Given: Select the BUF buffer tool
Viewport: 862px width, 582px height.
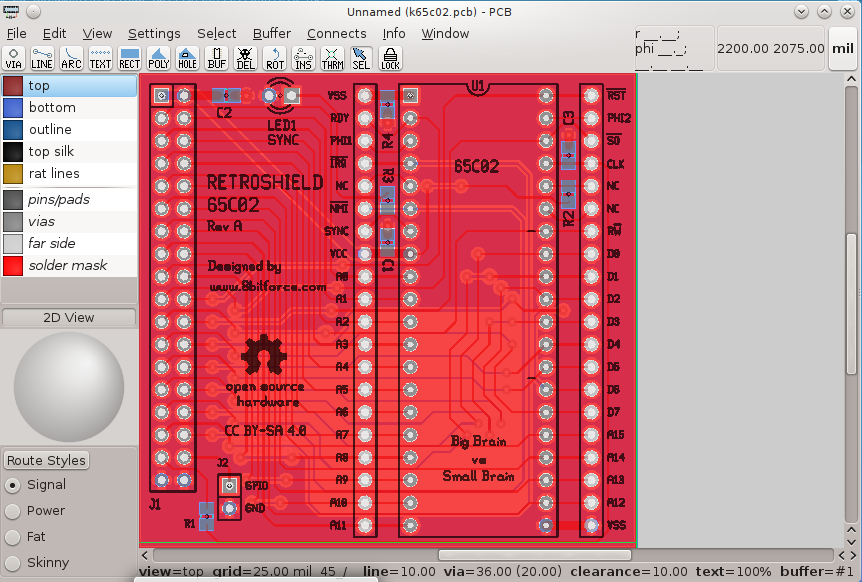Looking at the screenshot, I should tap(217, 58).
